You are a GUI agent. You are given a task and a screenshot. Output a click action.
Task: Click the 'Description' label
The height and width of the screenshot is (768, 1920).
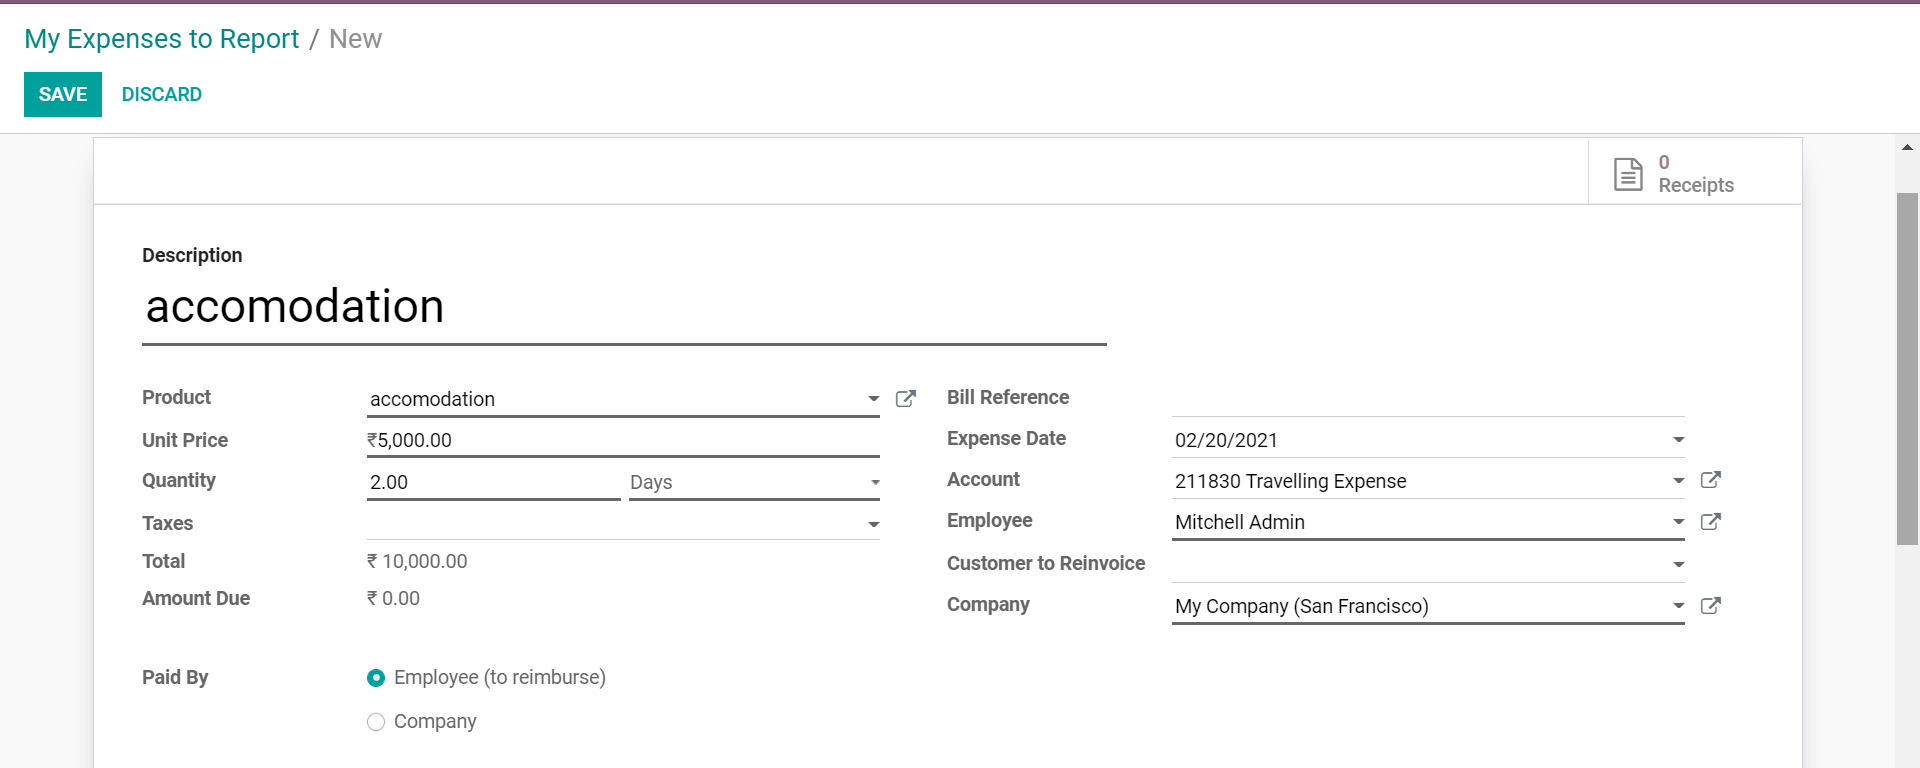192,256
